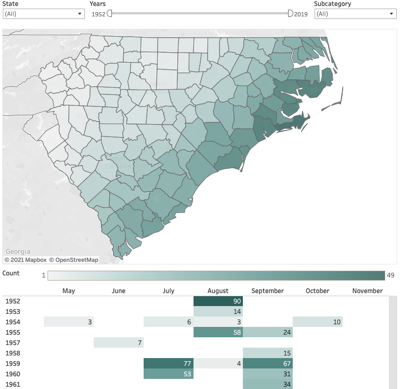Select the 1954 August cell showing 3
This screenshot has width=400, height=389.
[x=218, y=322]
